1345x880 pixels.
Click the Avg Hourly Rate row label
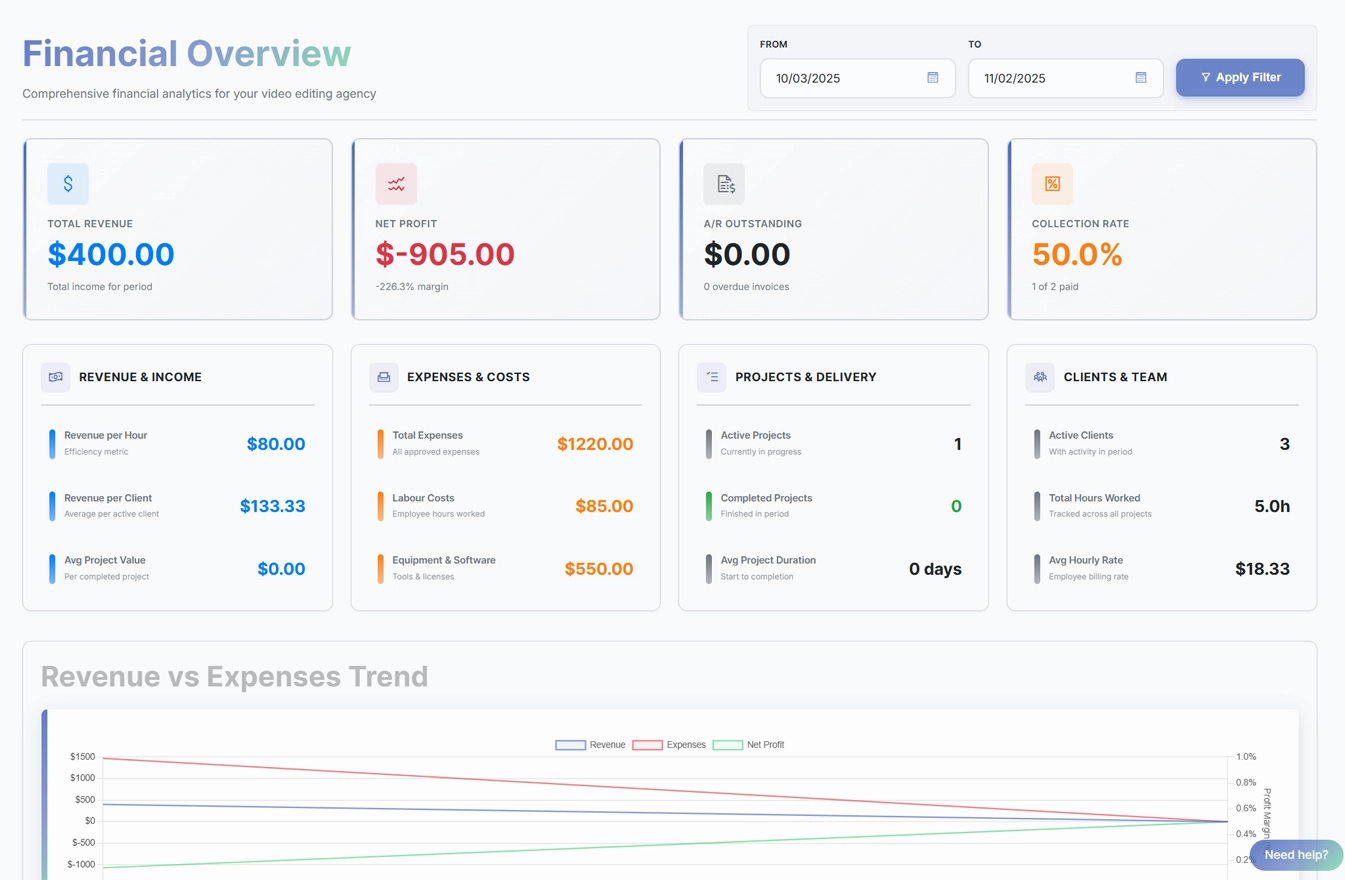coord(1085,560)
